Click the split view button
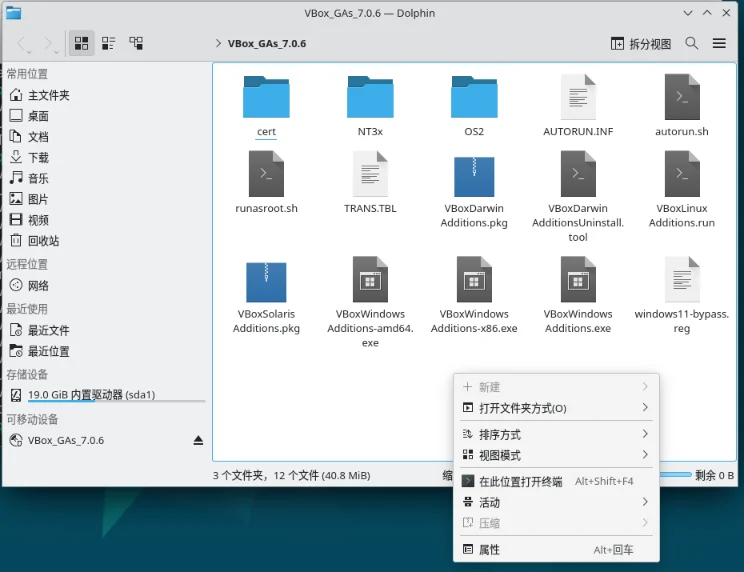Viewport: 744px width, 572px height. 641,44
